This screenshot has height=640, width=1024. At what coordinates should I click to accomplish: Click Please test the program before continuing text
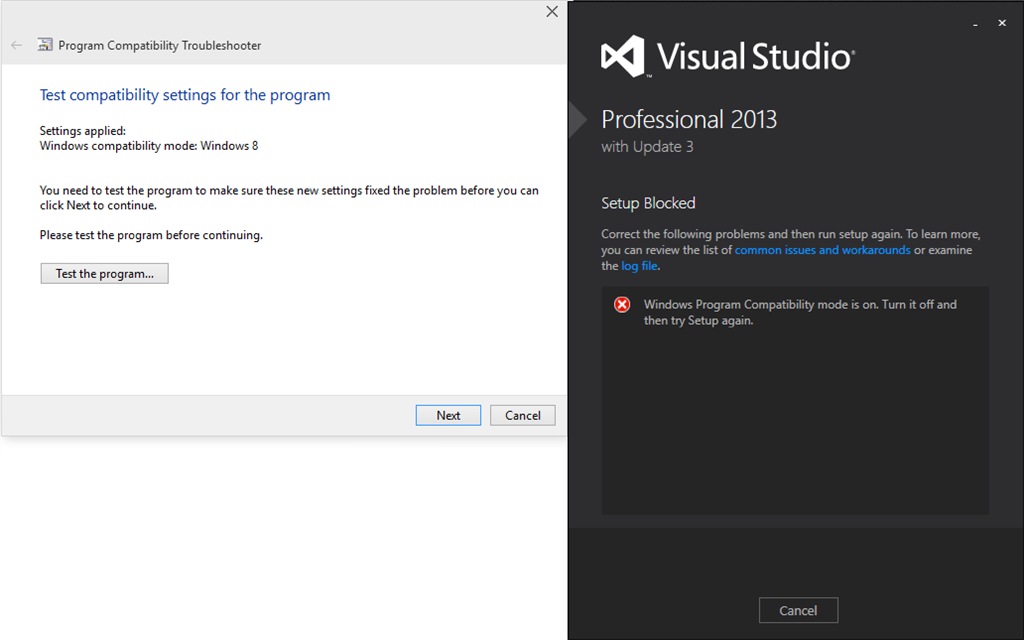pyautogui.click(x=151, y=235)
